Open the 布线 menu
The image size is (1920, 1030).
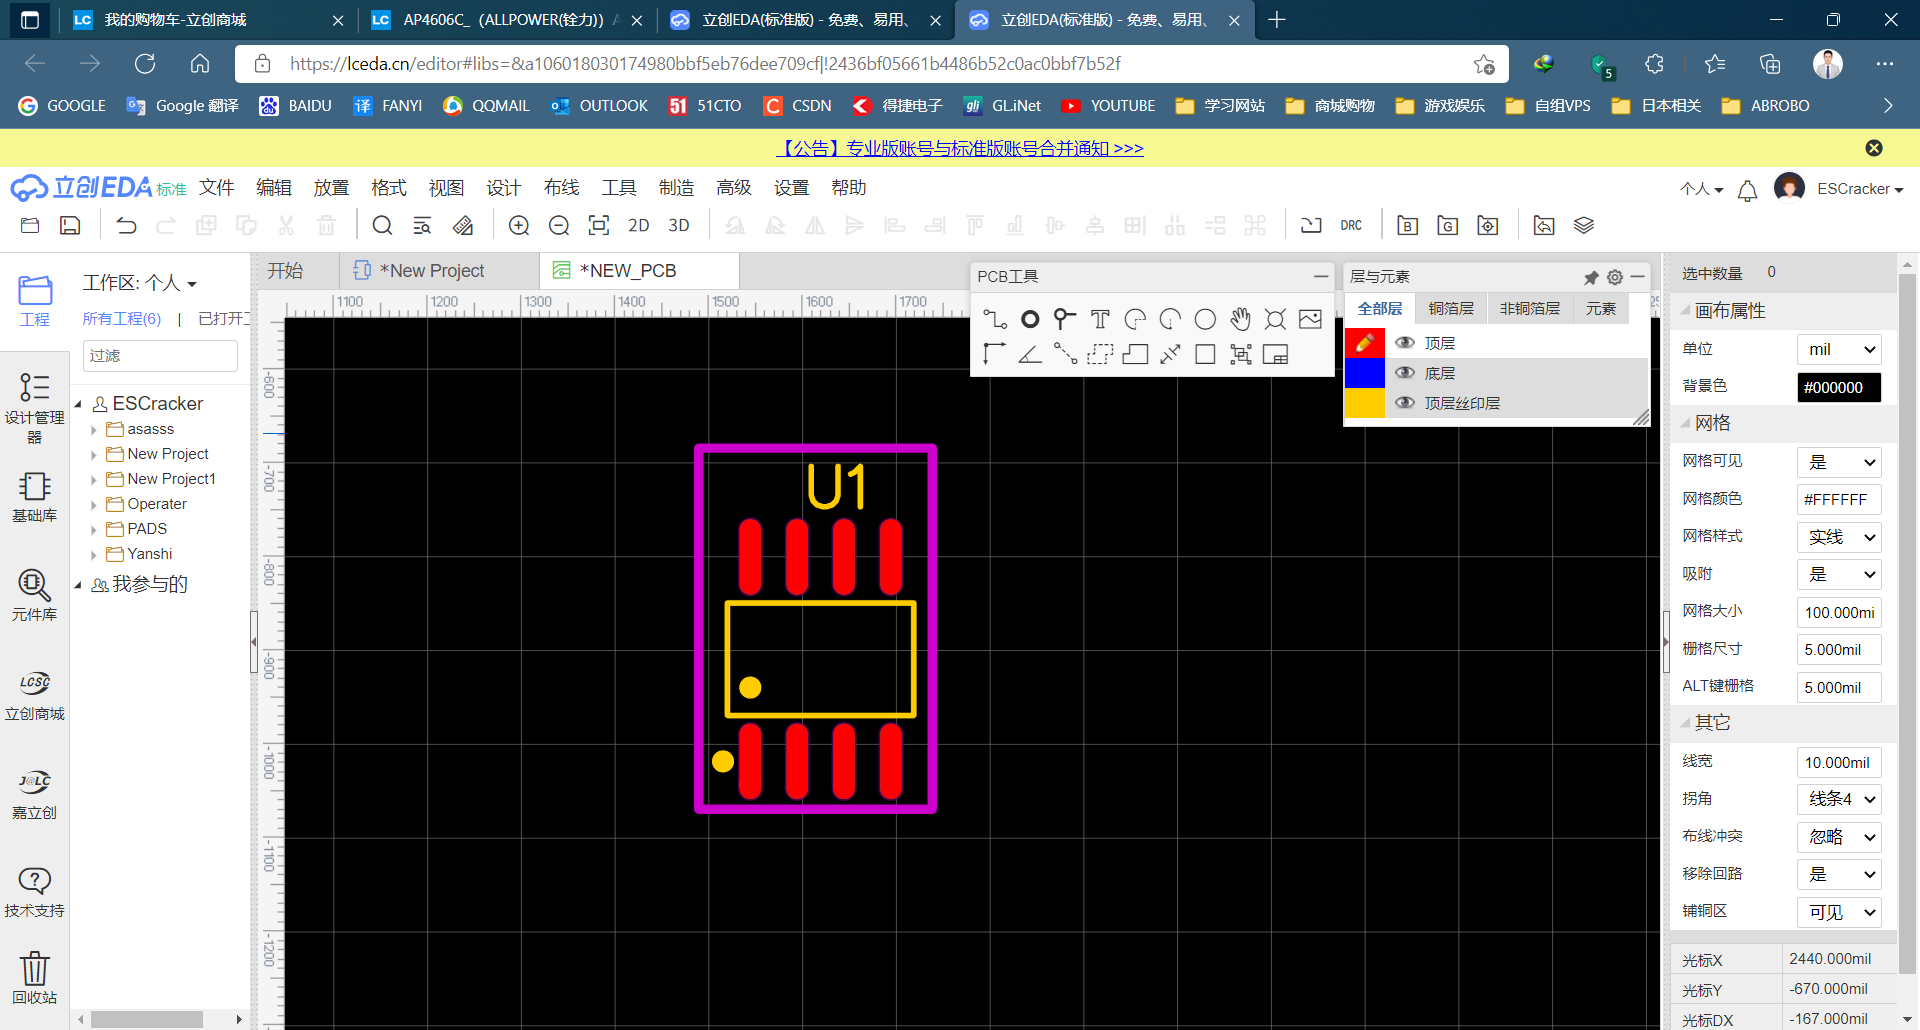pyautogui.click(x=561, y=187)
